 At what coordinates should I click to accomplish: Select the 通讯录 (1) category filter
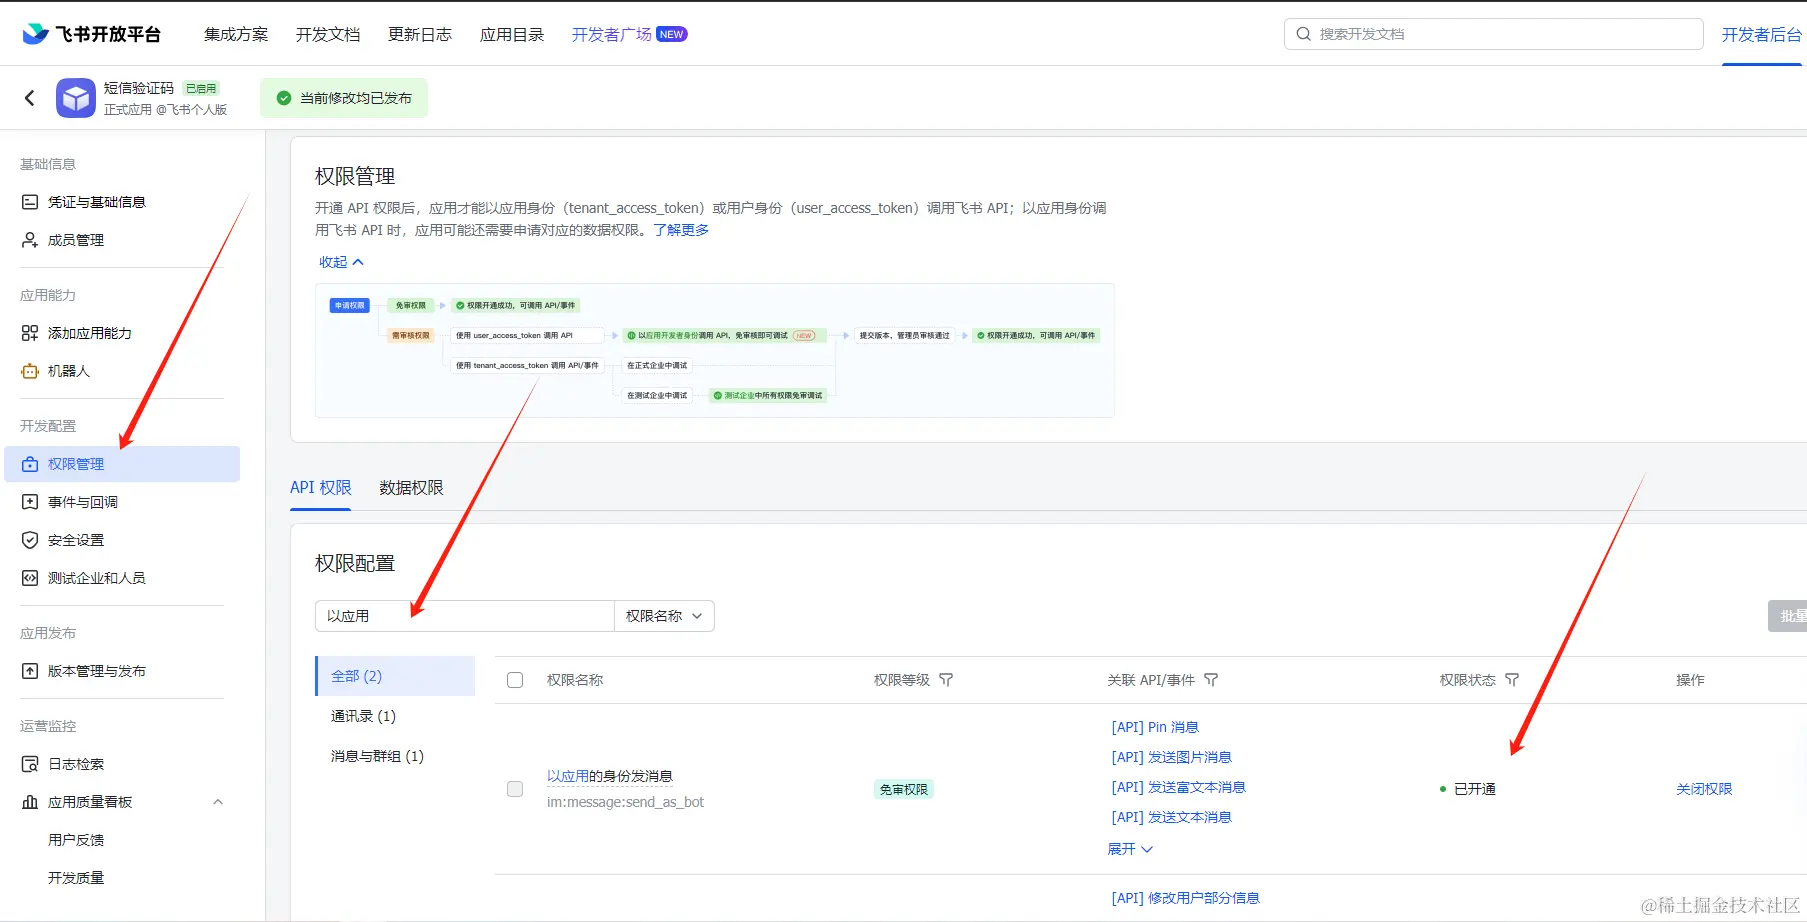click(x=364, y=716)
